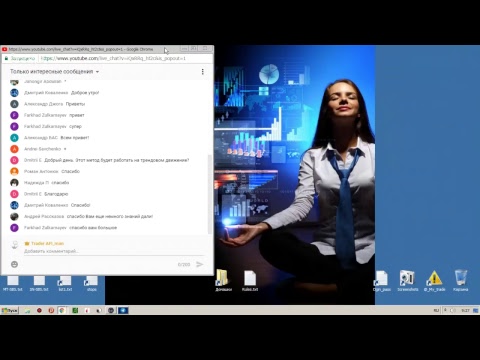Viewport: 480px width, 360px height.
Task: Open the chat options three-dot menu
Action: click(x=202, y=72)
